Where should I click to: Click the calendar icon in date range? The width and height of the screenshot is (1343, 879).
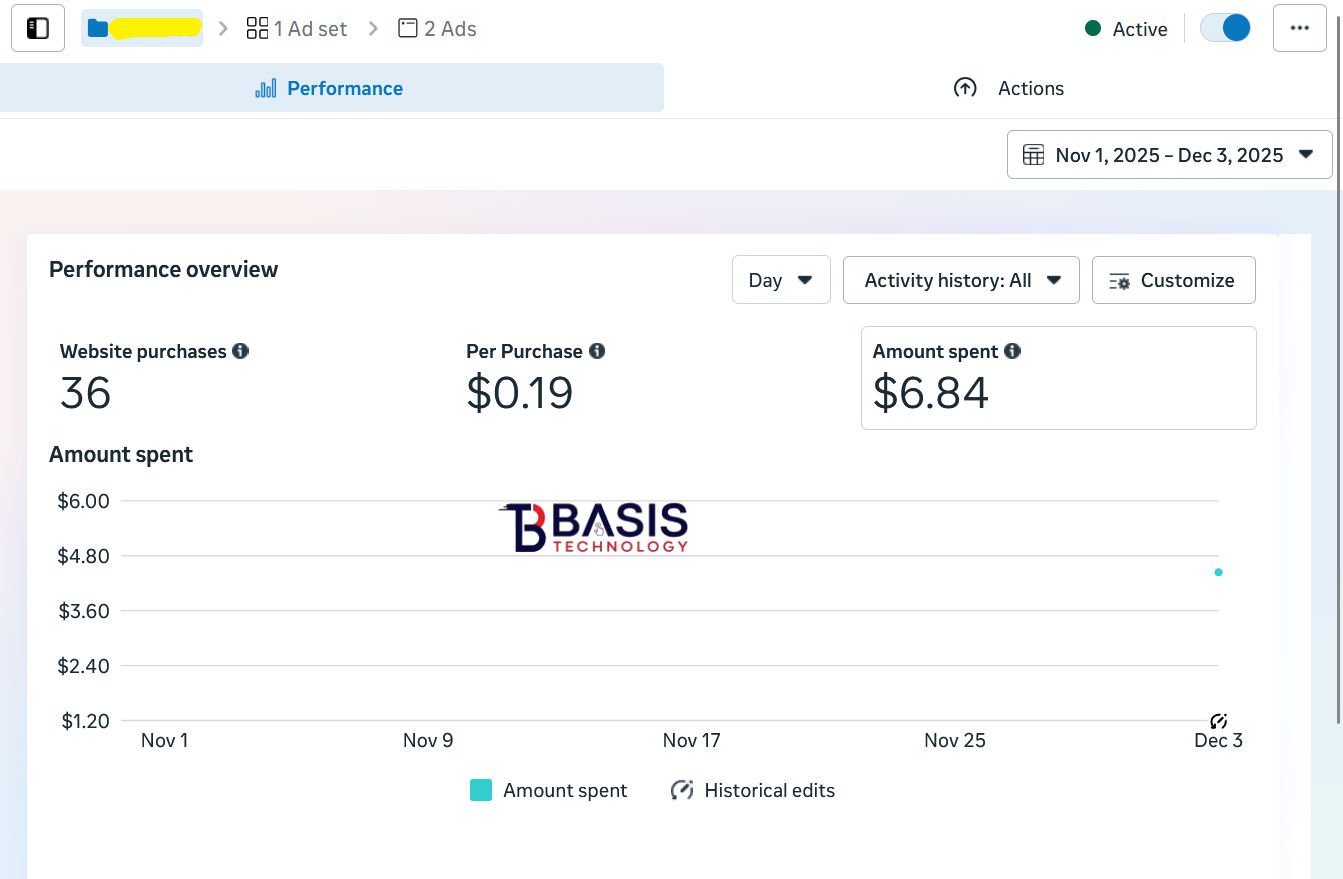coord(1034,155)
